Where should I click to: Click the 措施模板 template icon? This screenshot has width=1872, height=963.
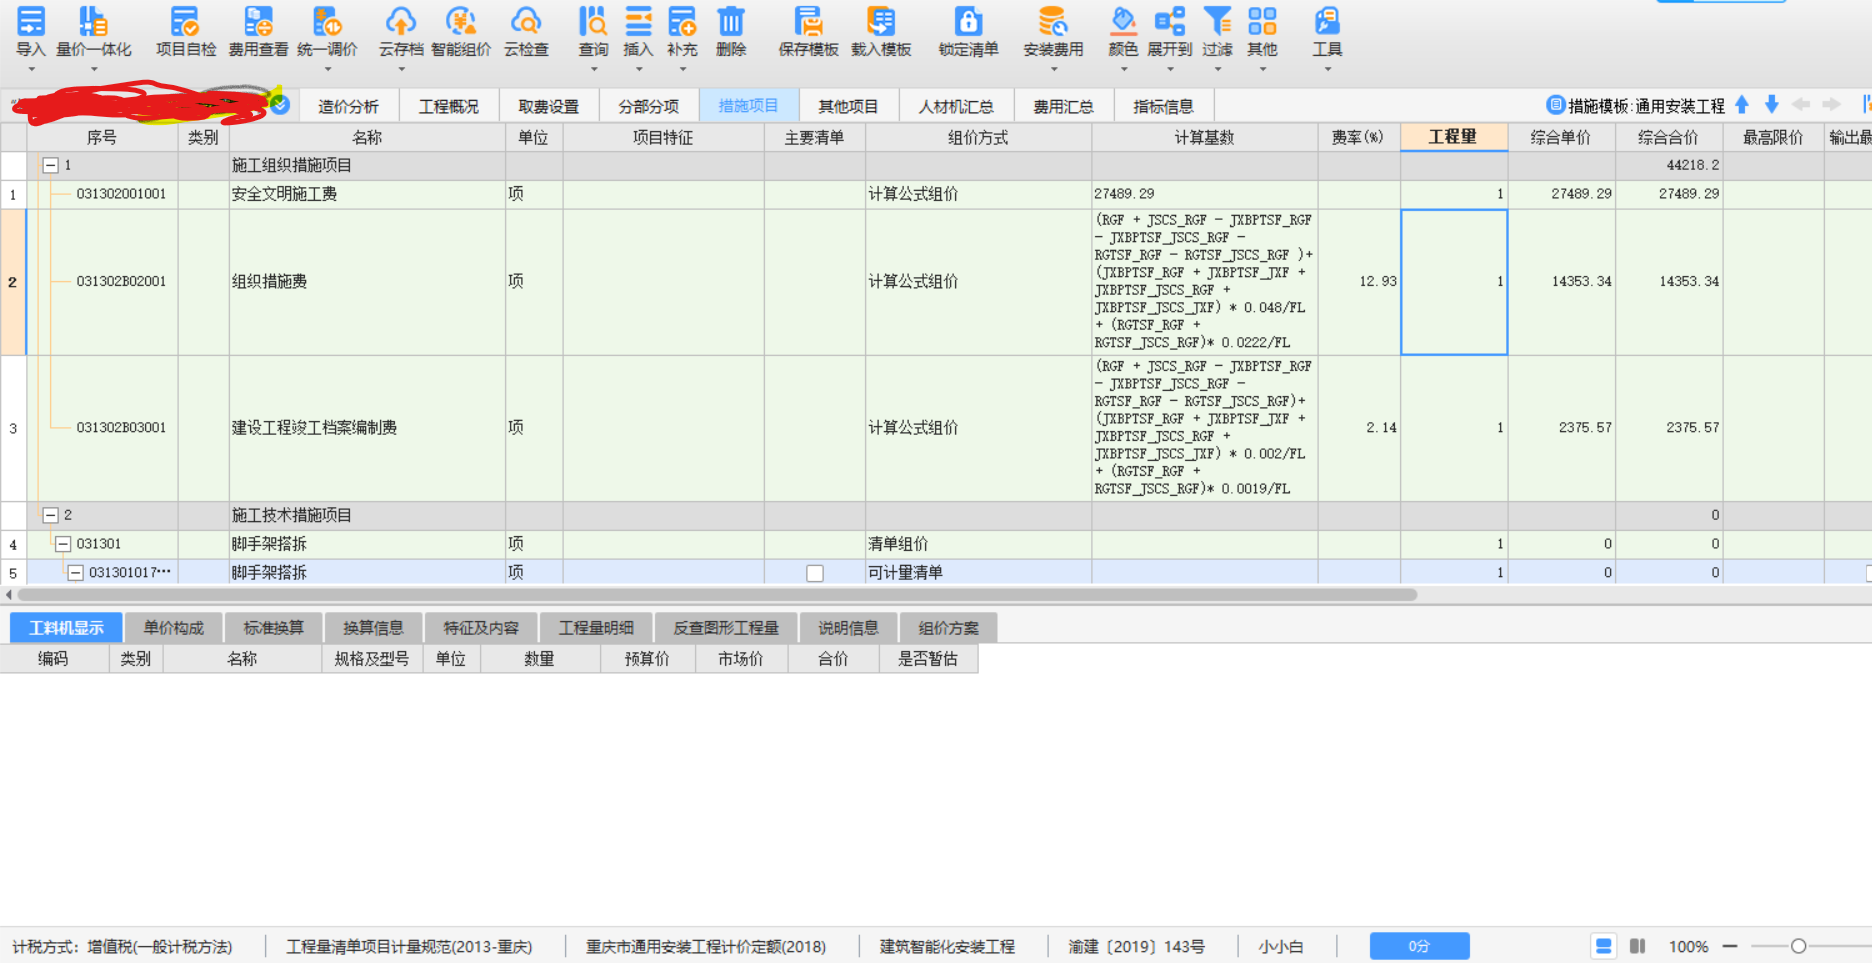pyautogui.click(x=1556, y=105)
